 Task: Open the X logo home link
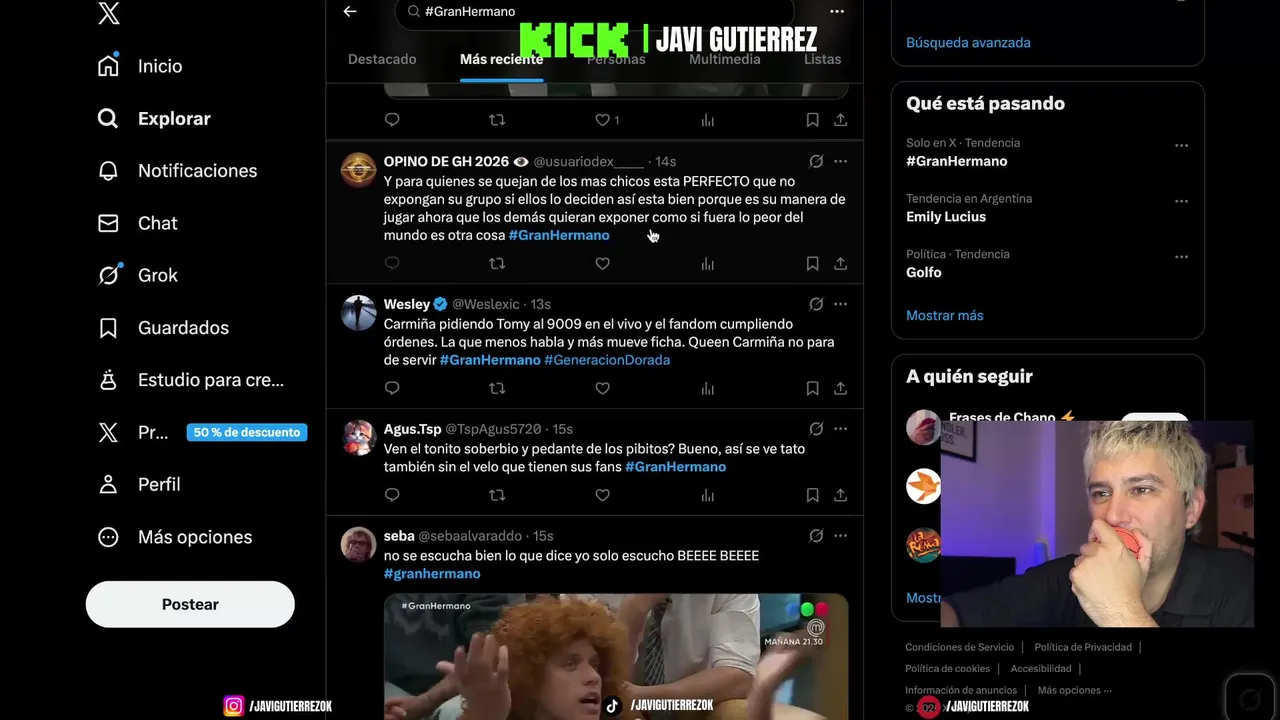tap(109, 14)
